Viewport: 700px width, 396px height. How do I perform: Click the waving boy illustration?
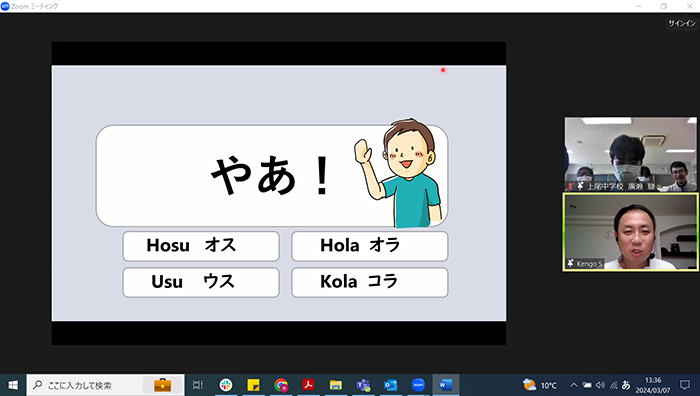click(x=399, y=173)
